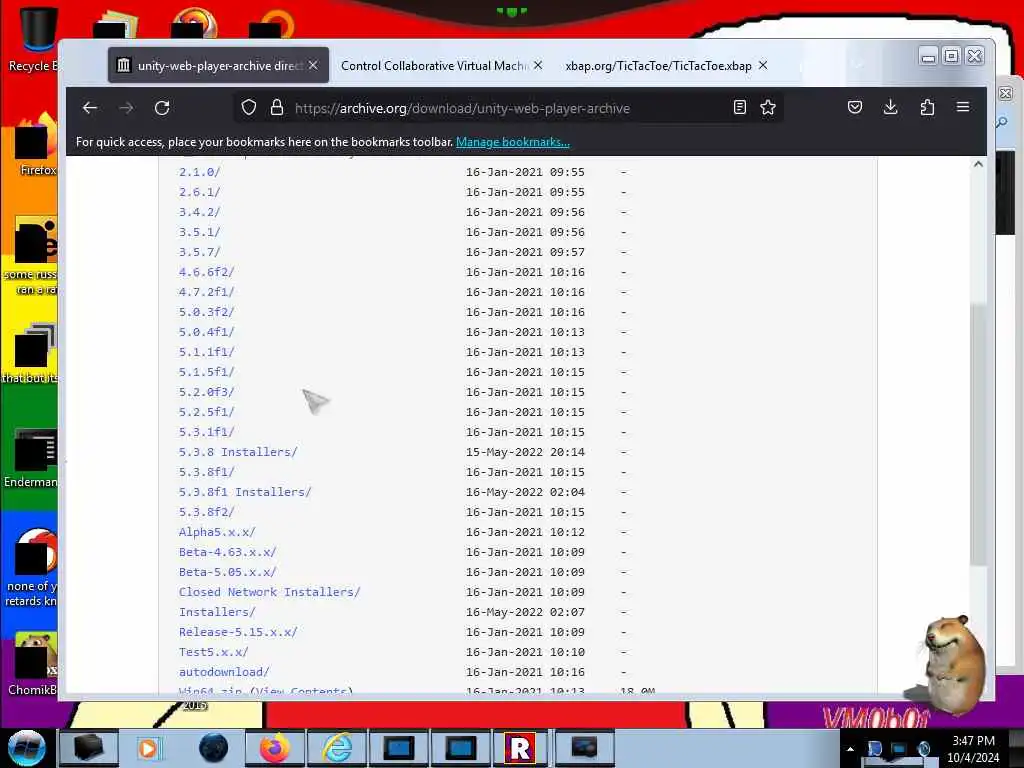Open the 5.1.5f1/ directory
1024x768 pixels.
(206, 372)
